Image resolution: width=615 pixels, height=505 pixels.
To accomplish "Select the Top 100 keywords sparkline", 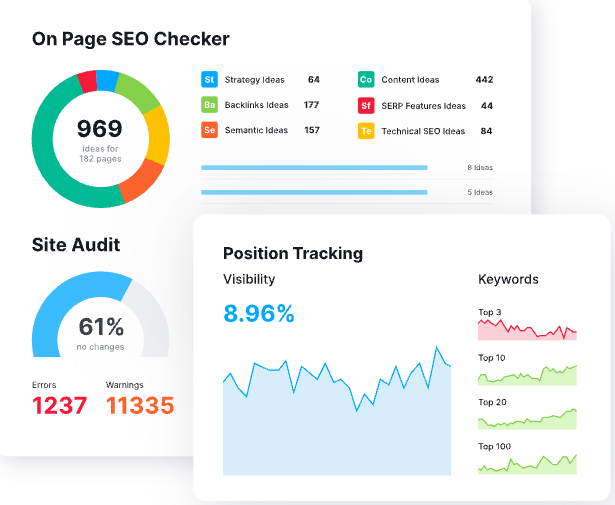I will click(527, 463).
